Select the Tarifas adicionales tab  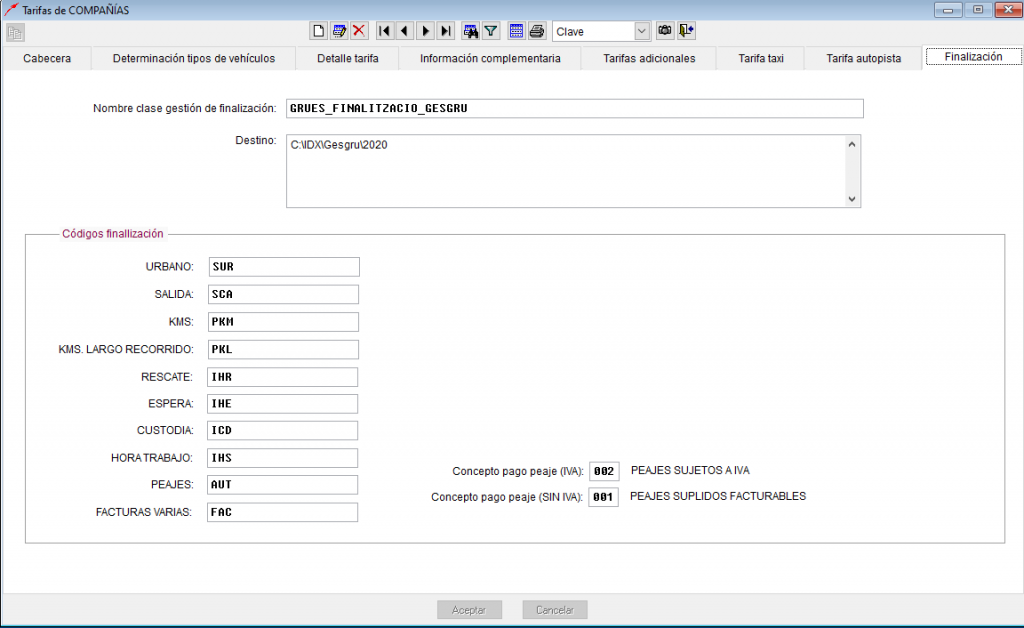point(649,58)
